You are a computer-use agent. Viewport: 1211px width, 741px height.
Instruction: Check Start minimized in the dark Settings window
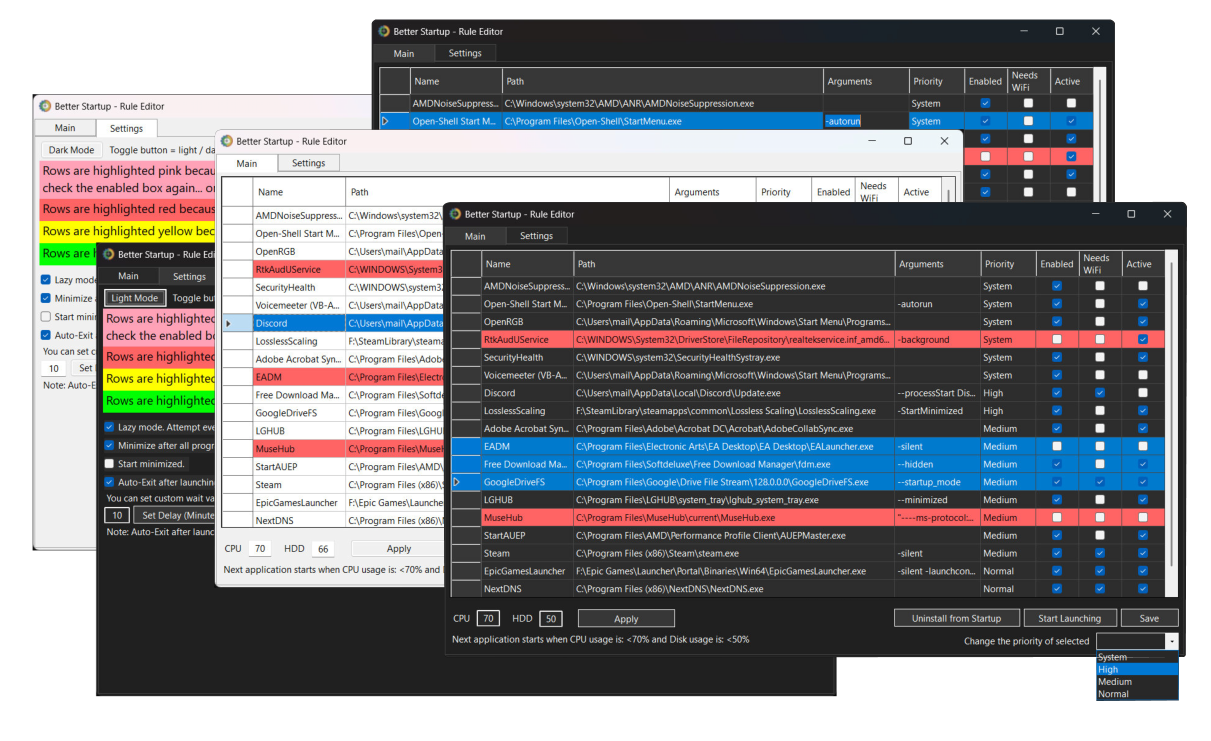tap(110, 464)
